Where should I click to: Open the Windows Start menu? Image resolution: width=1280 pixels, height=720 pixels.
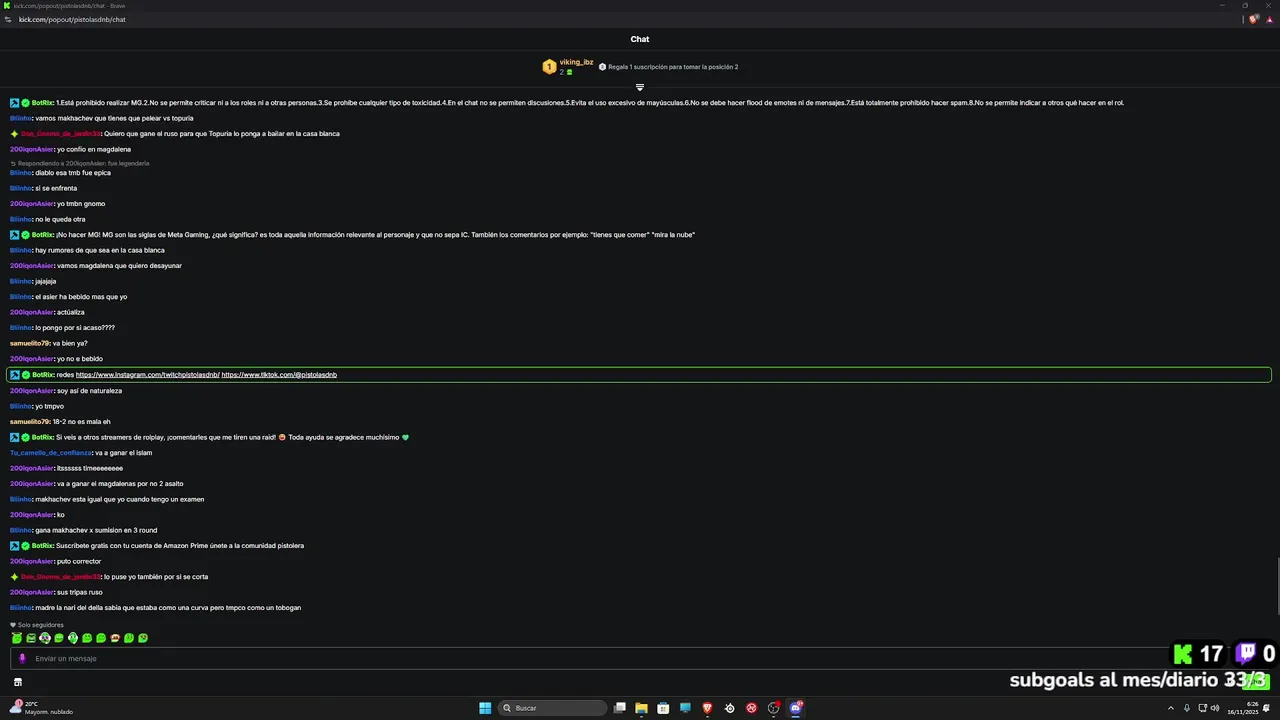pos(485,708)
